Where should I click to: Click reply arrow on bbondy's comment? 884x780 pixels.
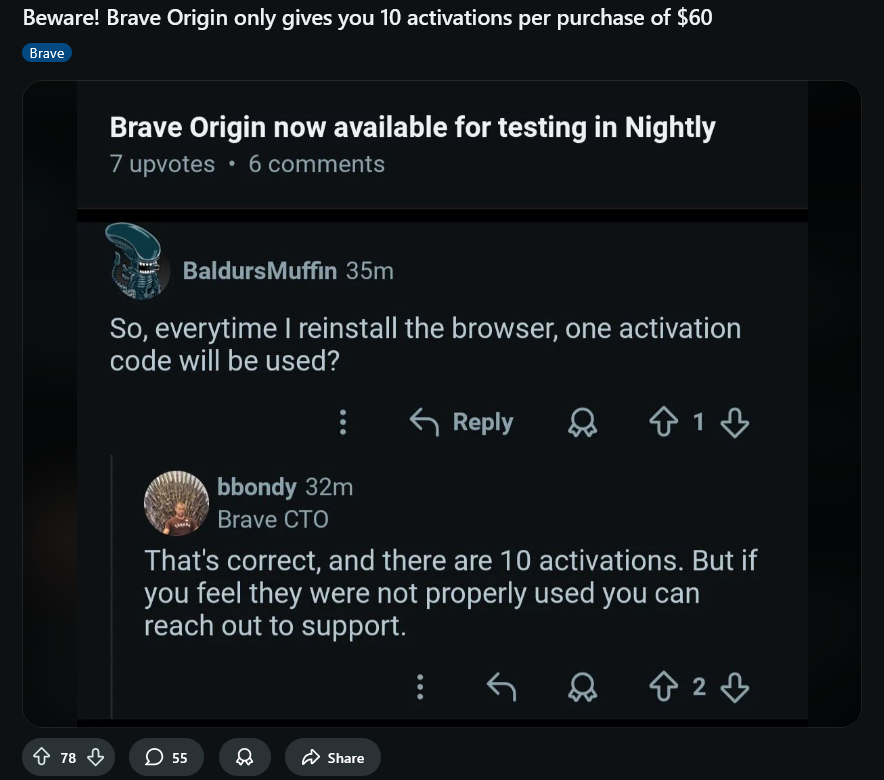(x=501, y=686)
